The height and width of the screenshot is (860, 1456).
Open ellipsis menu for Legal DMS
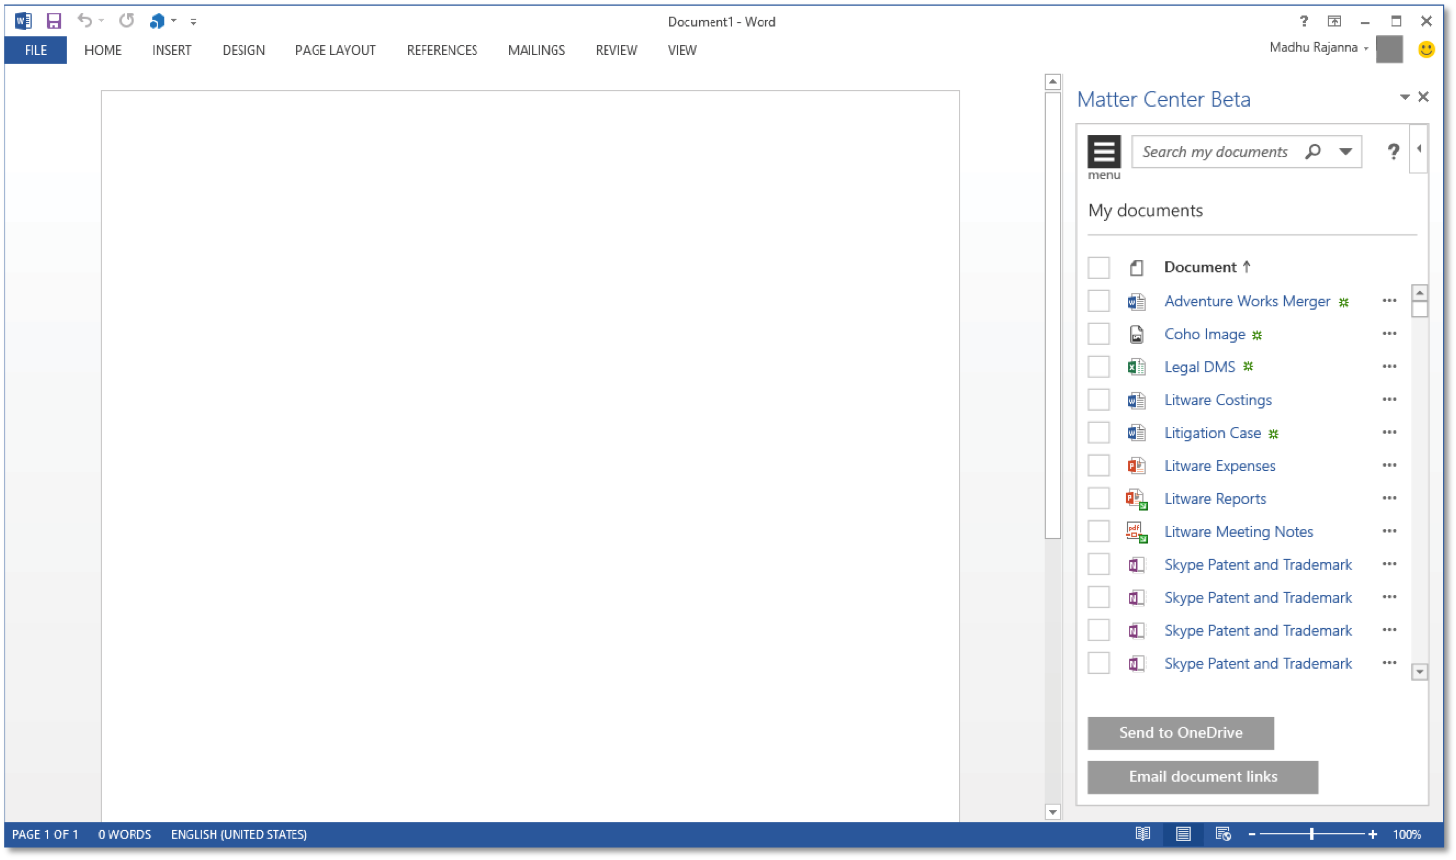1389,367
